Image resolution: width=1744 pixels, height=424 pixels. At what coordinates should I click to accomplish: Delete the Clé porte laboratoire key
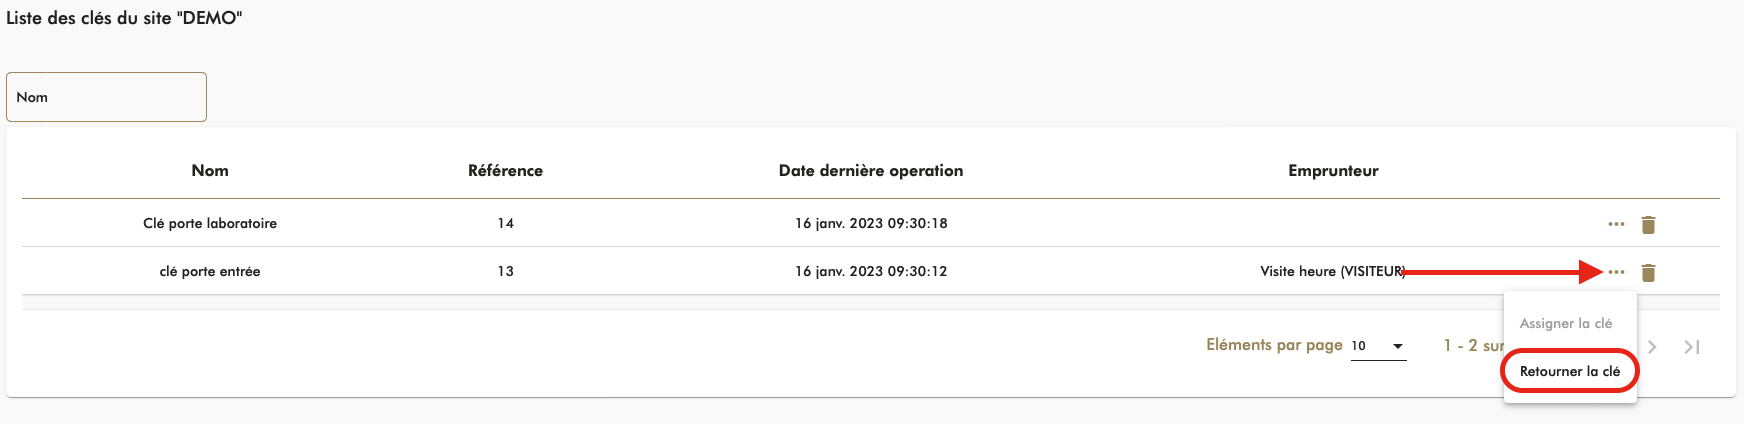pos(1648,224)
